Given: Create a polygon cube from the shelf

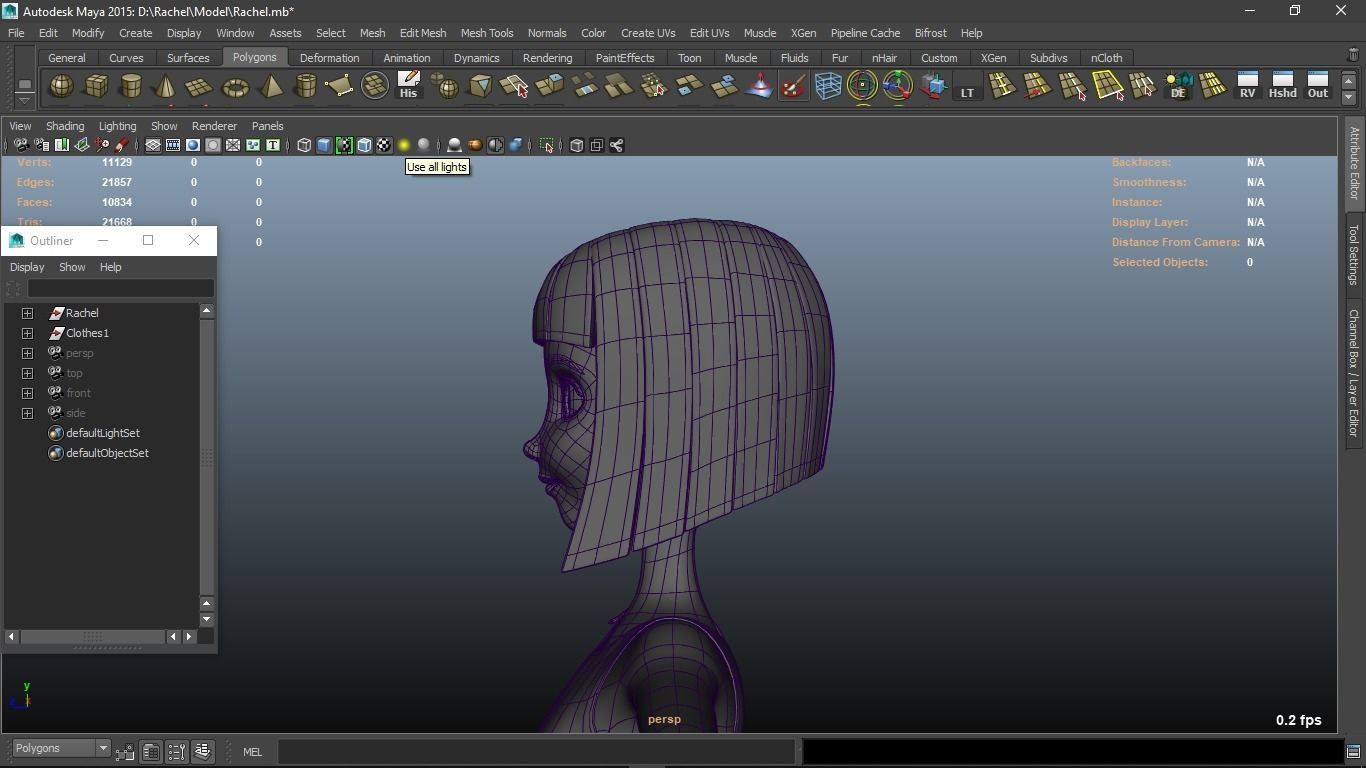Looking at the screenshot, I should click(x=96, y=87).
